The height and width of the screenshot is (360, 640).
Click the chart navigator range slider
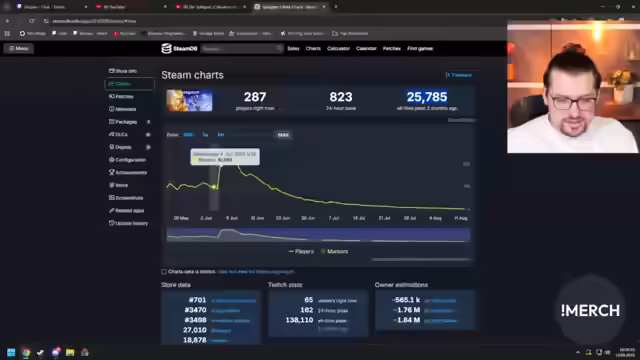(x=318, y=235)
